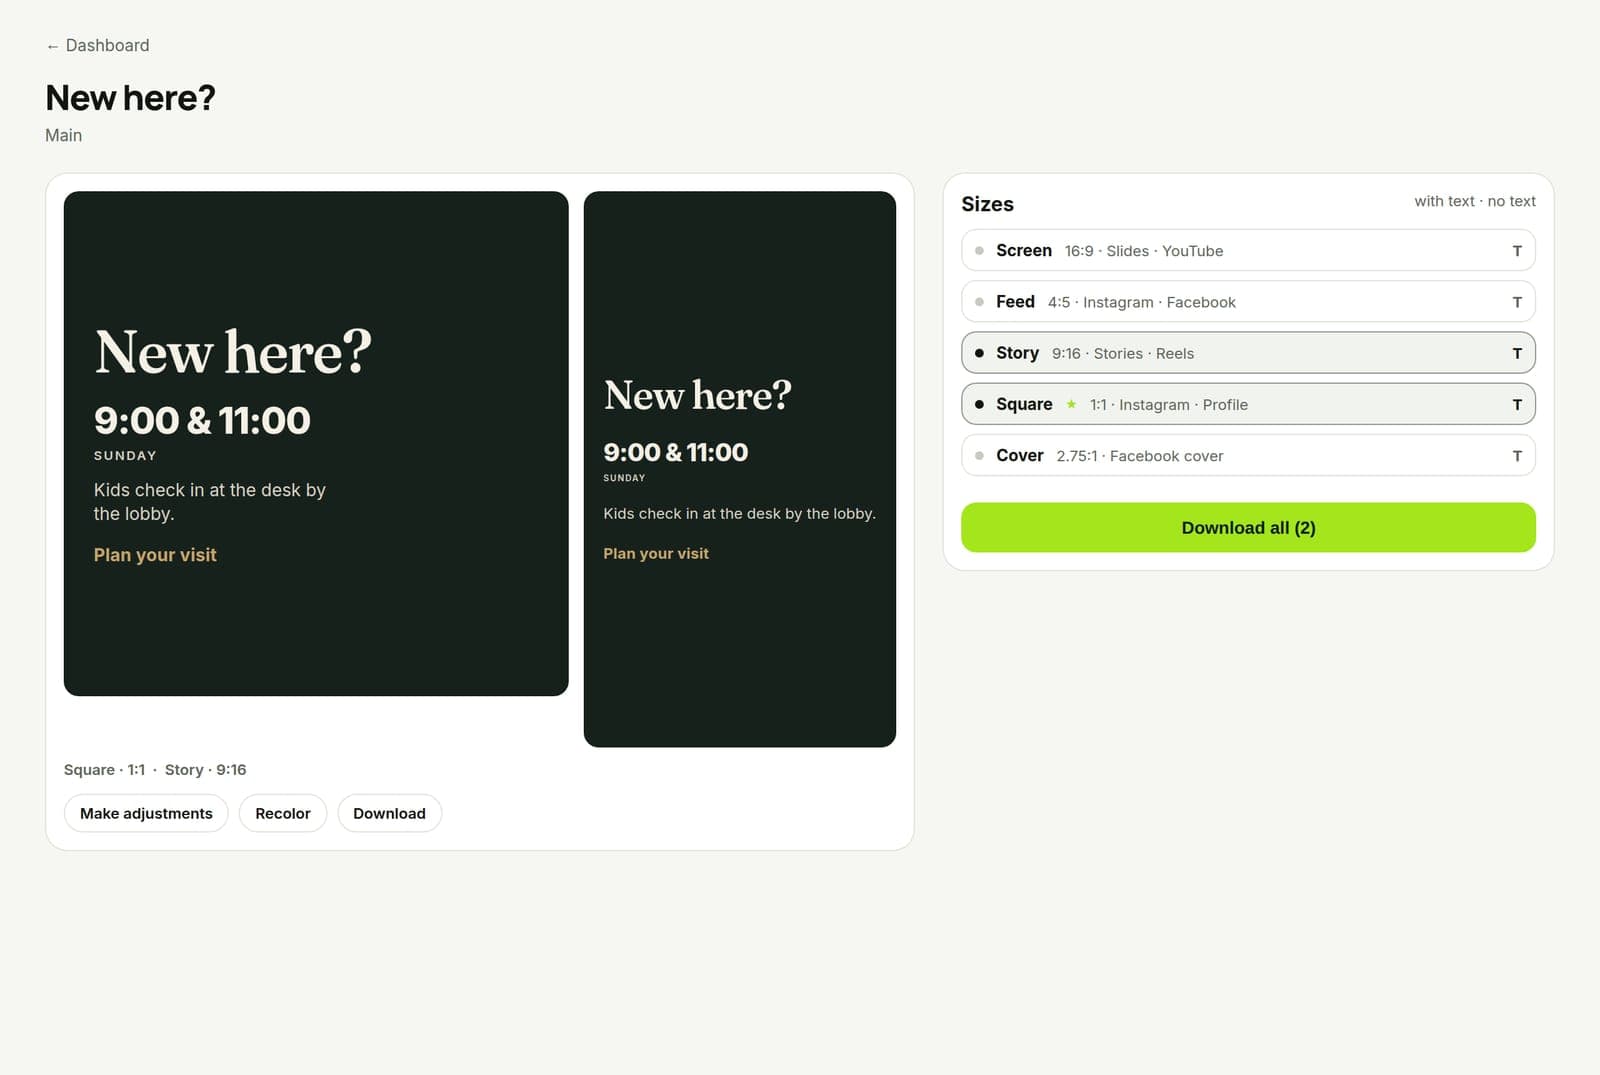Click 'Square · 1:1' caption label

tap(104, 770)
